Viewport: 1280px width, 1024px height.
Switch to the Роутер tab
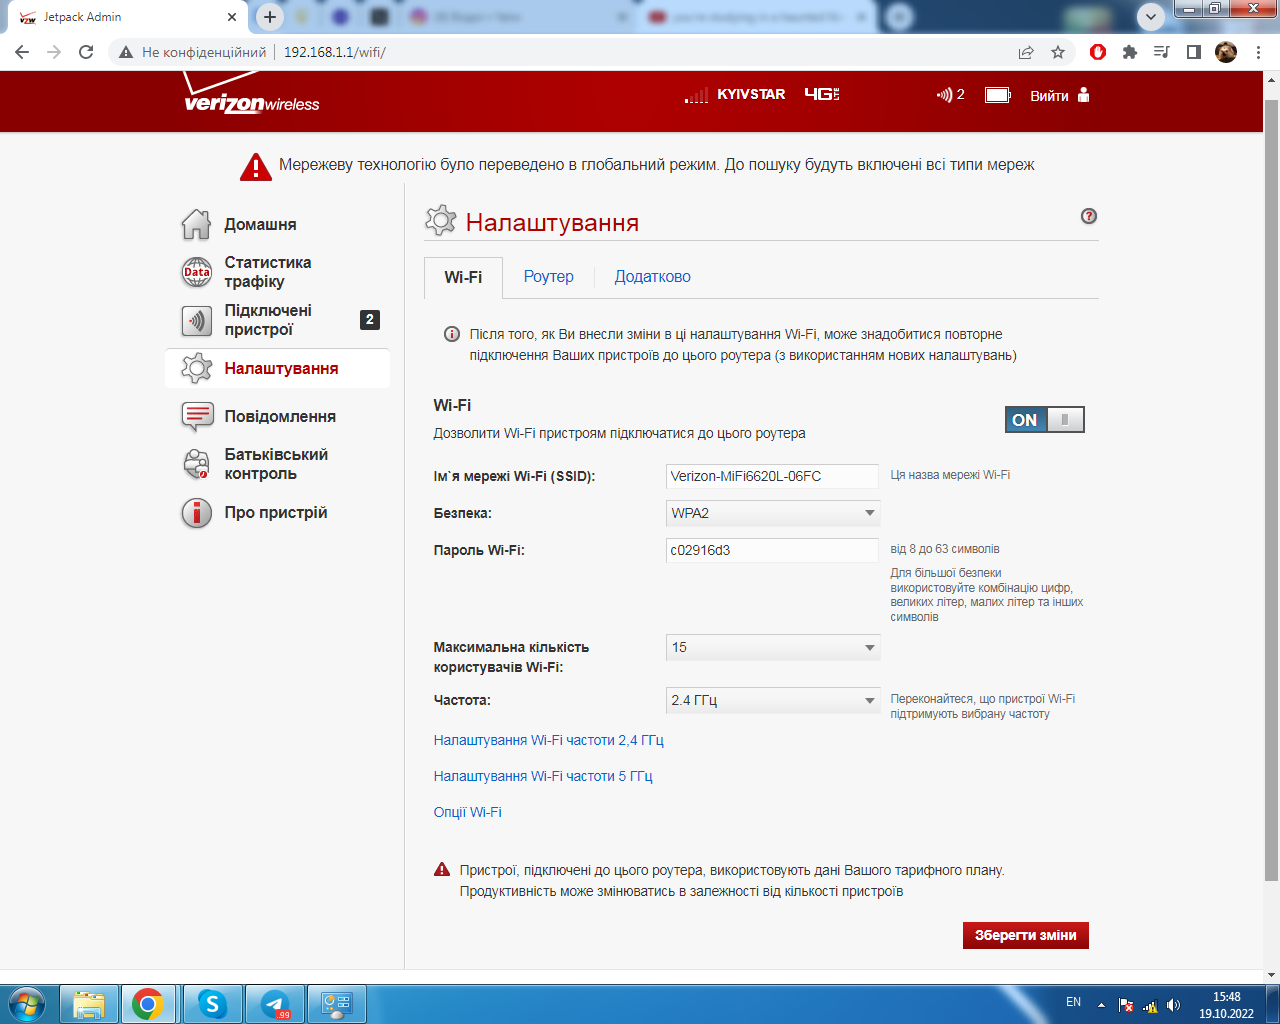549,277
